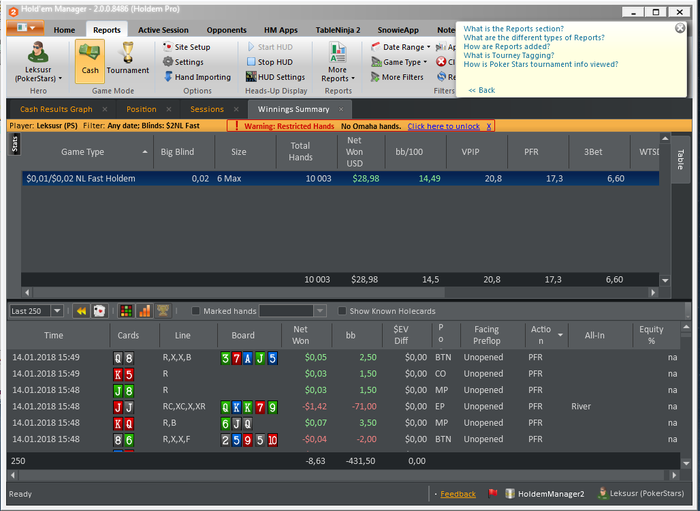Click the Feedback link
Image resolution: width=700 pixels, height=511 pixels.
pyautogui.click(x=458, y=494)
